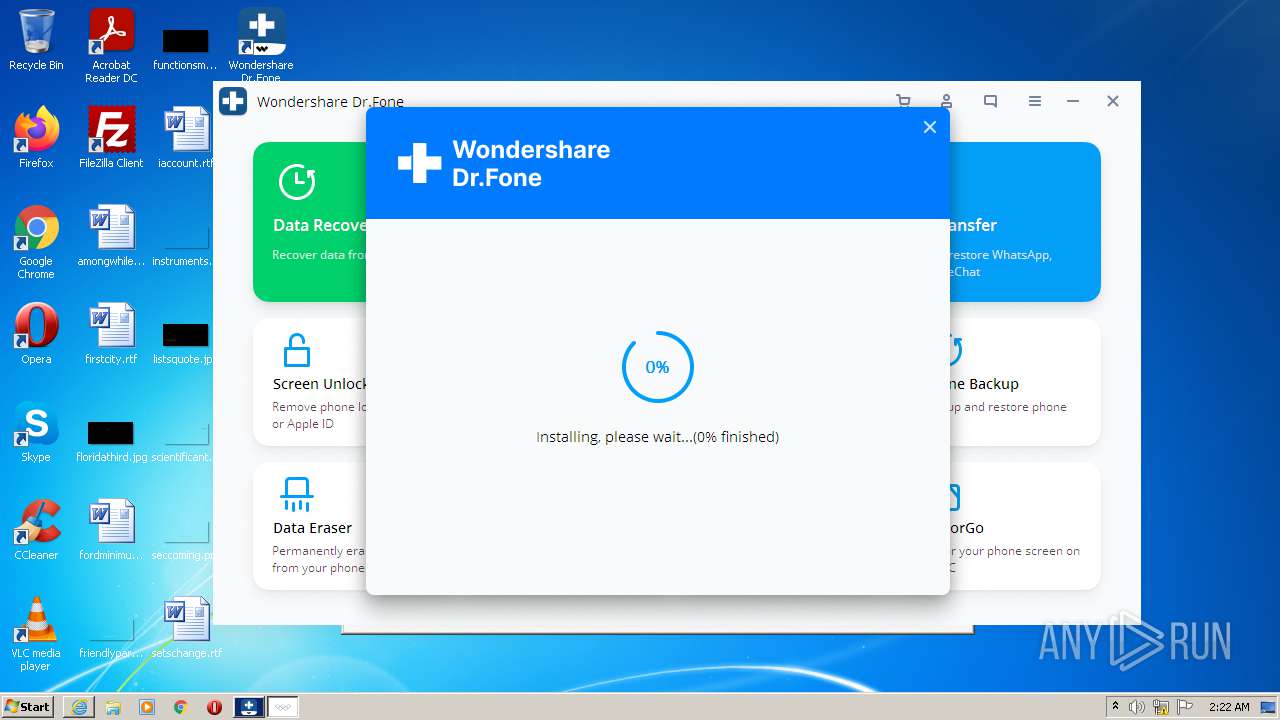Click the Dr.Fone title bar logo
The width and height of the screenshot is (1280, 720).
tap(233, 101)
